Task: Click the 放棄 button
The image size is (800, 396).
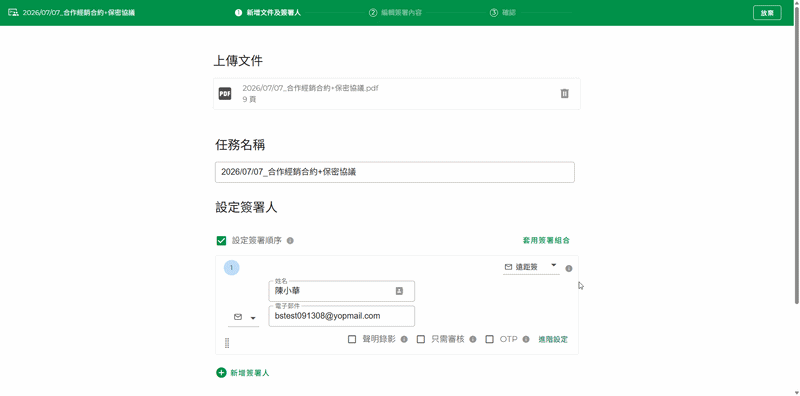Action: click(x=767, y=13)
